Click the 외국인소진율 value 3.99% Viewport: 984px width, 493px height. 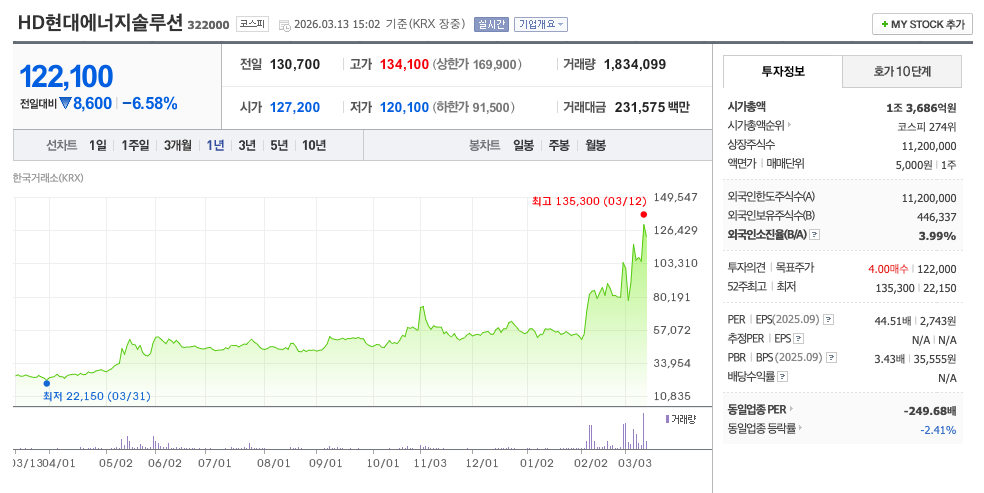point(938,236)
